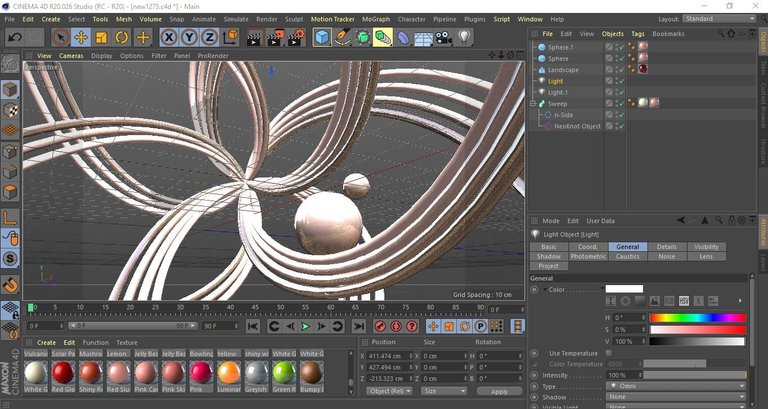Expand more color modes arrow
The image size is (768, 409).
(x=740, y=301)
